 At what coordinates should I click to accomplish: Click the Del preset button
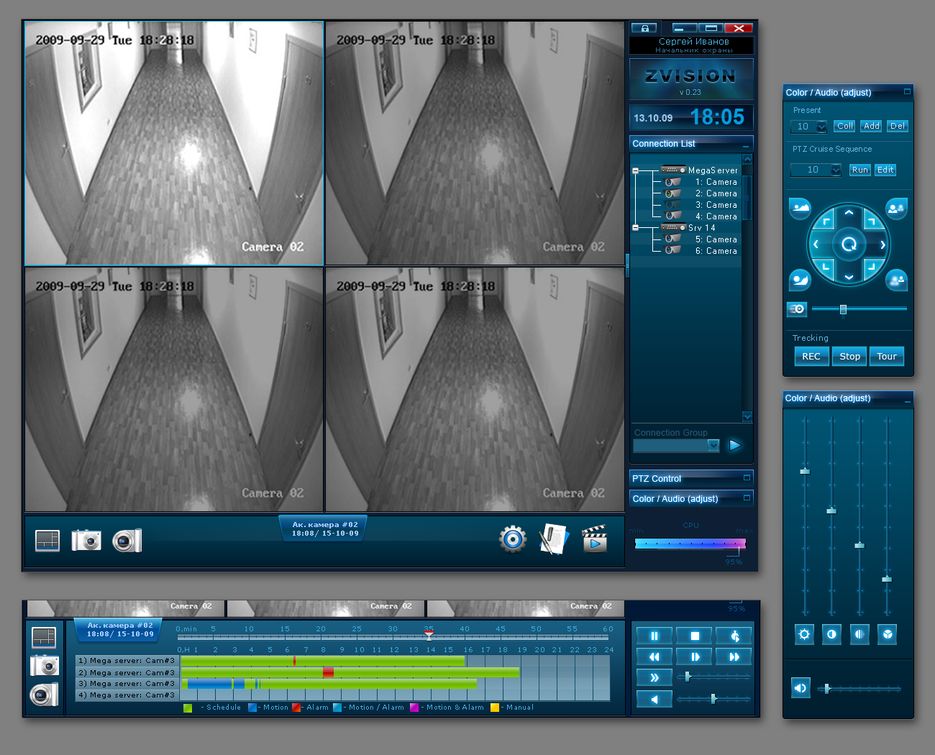[897, 126]
